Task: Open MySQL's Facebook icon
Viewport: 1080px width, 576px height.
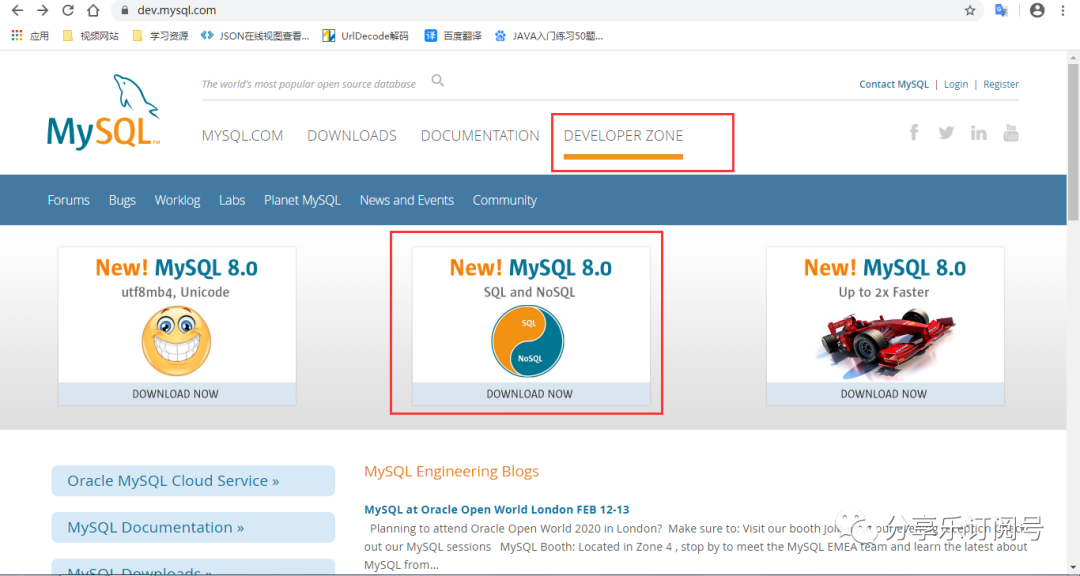Action: pos(914,132)
